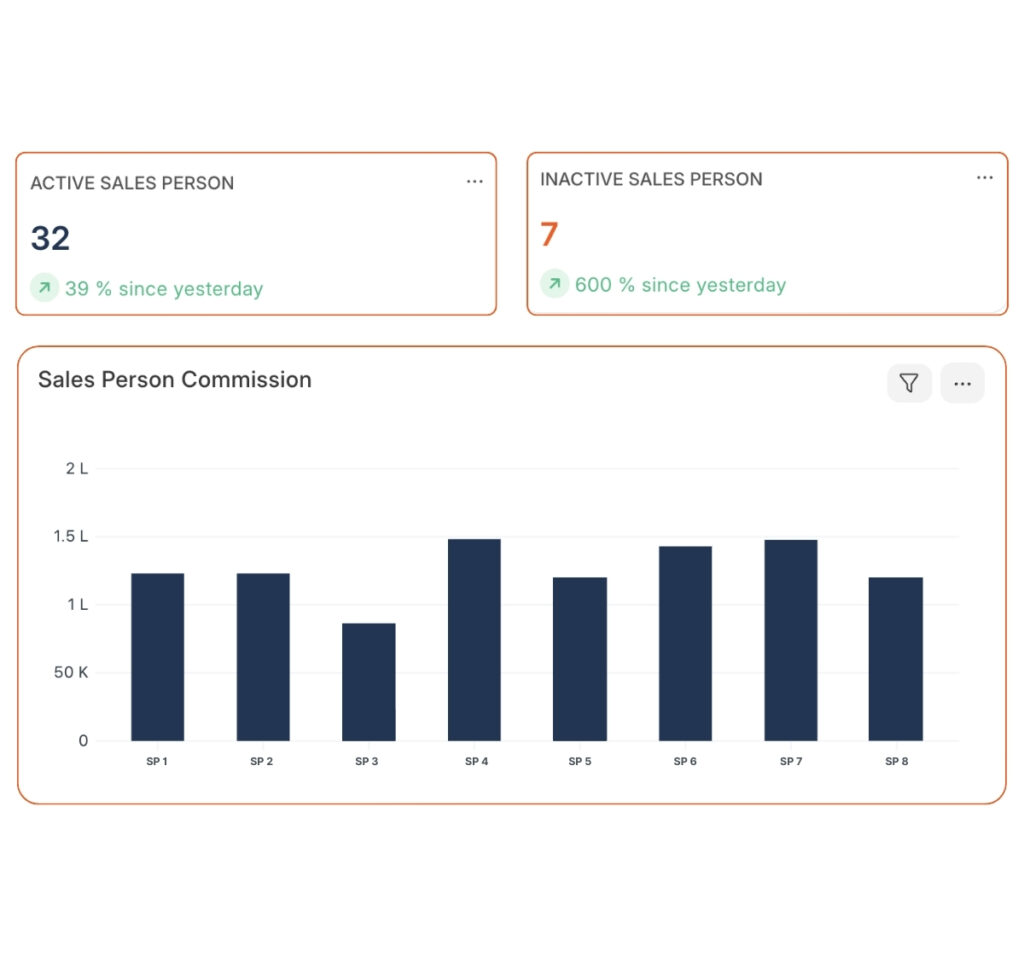
Task: Open the ellipsis menu on Sales Person Commission chart
Action: pos(962,383)
